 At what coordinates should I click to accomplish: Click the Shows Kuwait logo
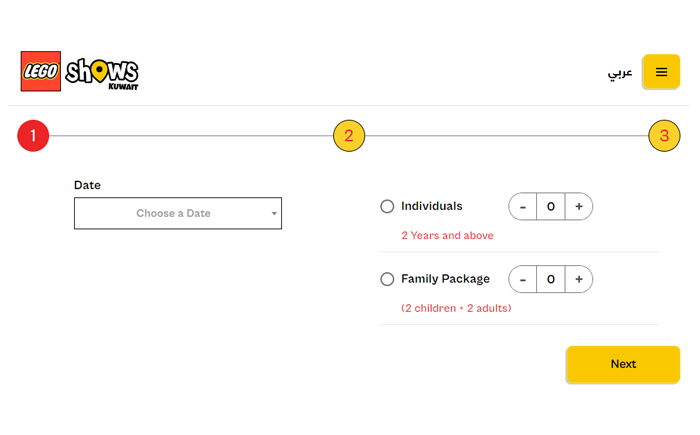[102, 73]
